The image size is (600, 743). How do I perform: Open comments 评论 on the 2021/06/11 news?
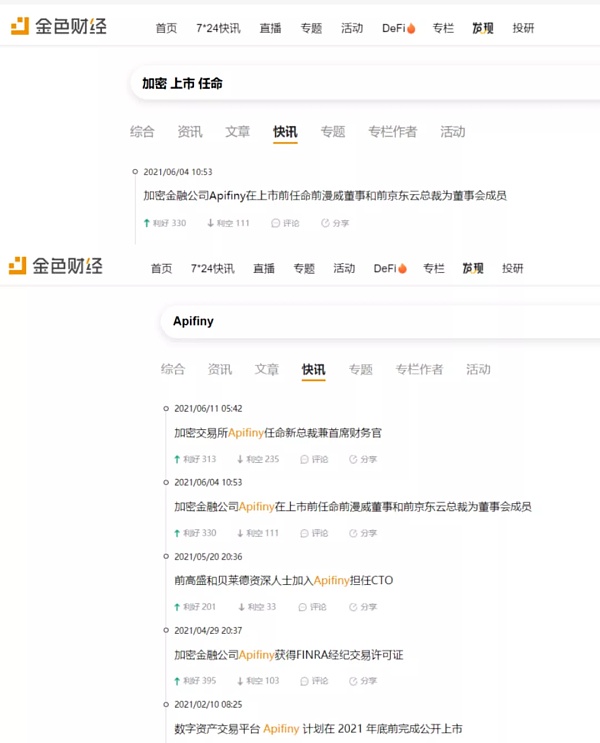coord(313,459)
